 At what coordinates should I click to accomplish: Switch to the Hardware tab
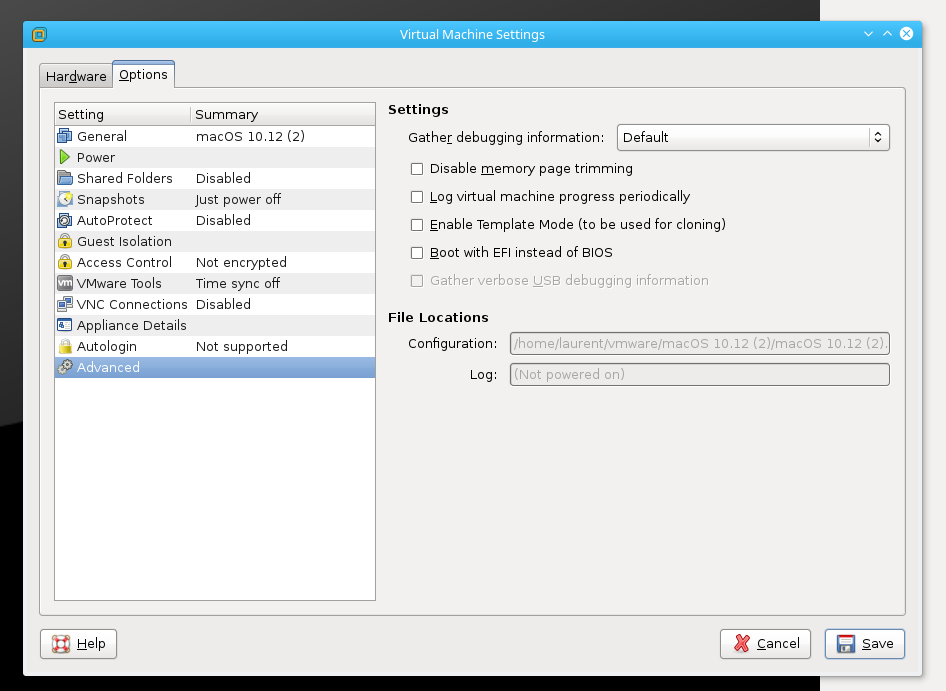(76, 76)
